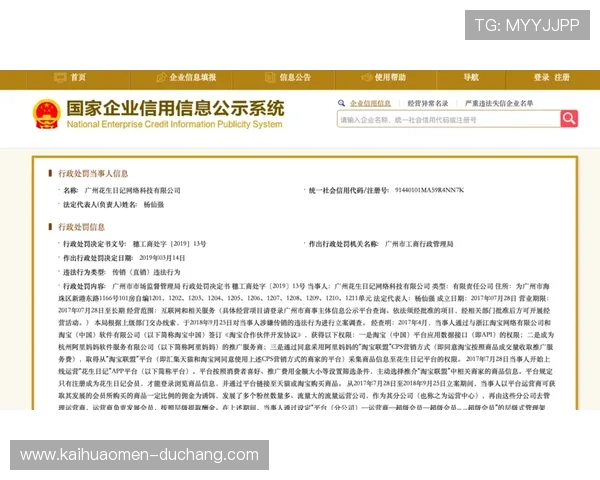
Task: Go to 信息公告 in the navigation bar
Action: tap(288, 78)
